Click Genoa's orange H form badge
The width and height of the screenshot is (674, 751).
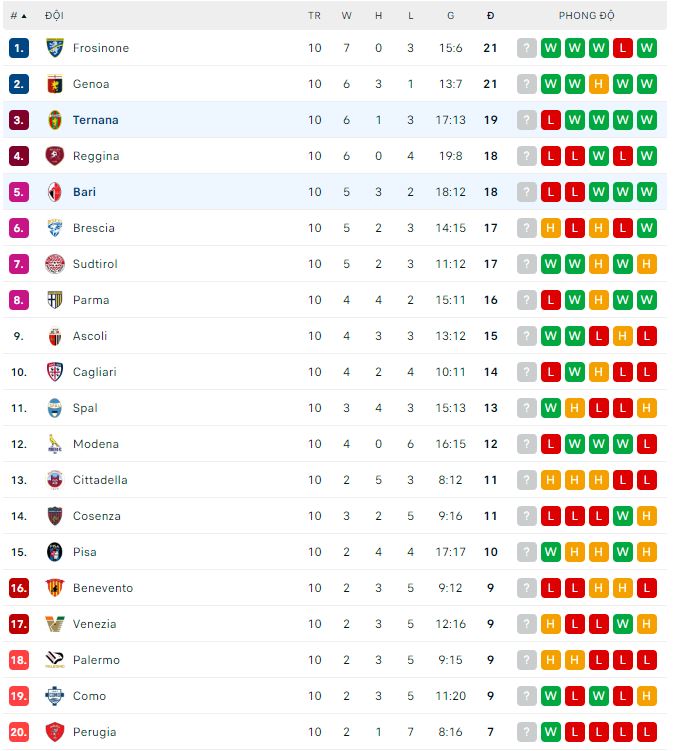(599, 84)
